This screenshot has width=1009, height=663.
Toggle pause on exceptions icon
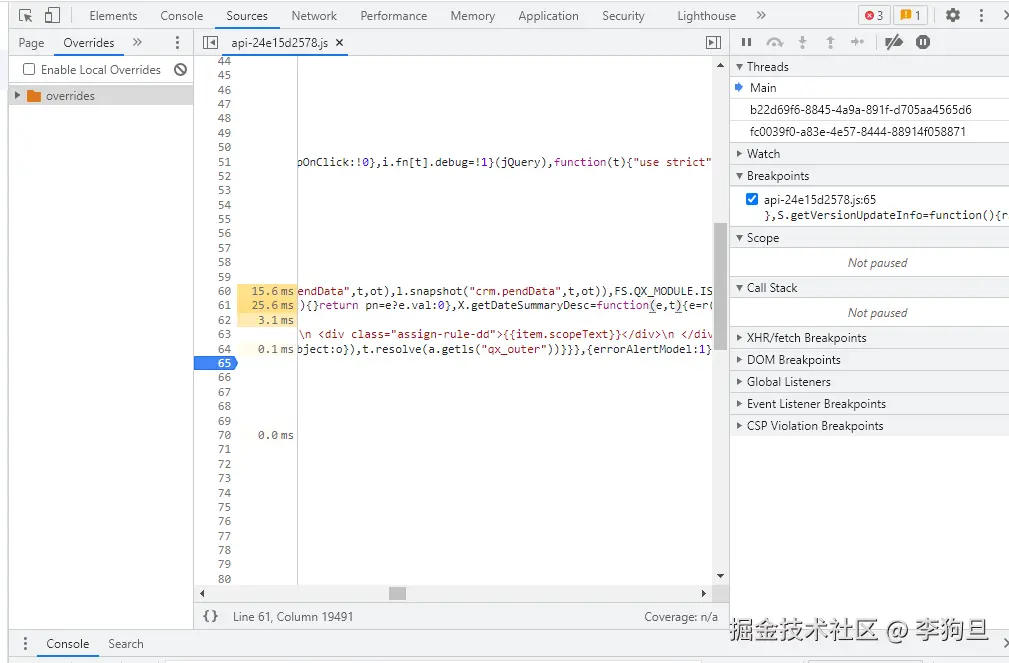[x=923, y=42]
